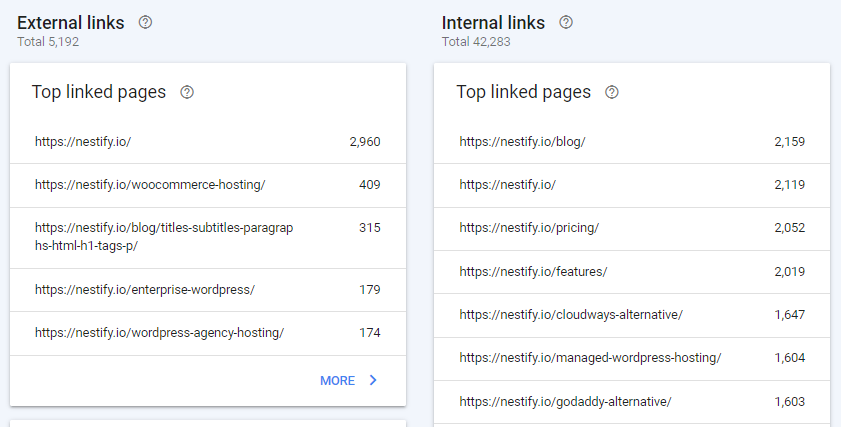Select internal features page row
841x427 pixels.
pos(632,271)
